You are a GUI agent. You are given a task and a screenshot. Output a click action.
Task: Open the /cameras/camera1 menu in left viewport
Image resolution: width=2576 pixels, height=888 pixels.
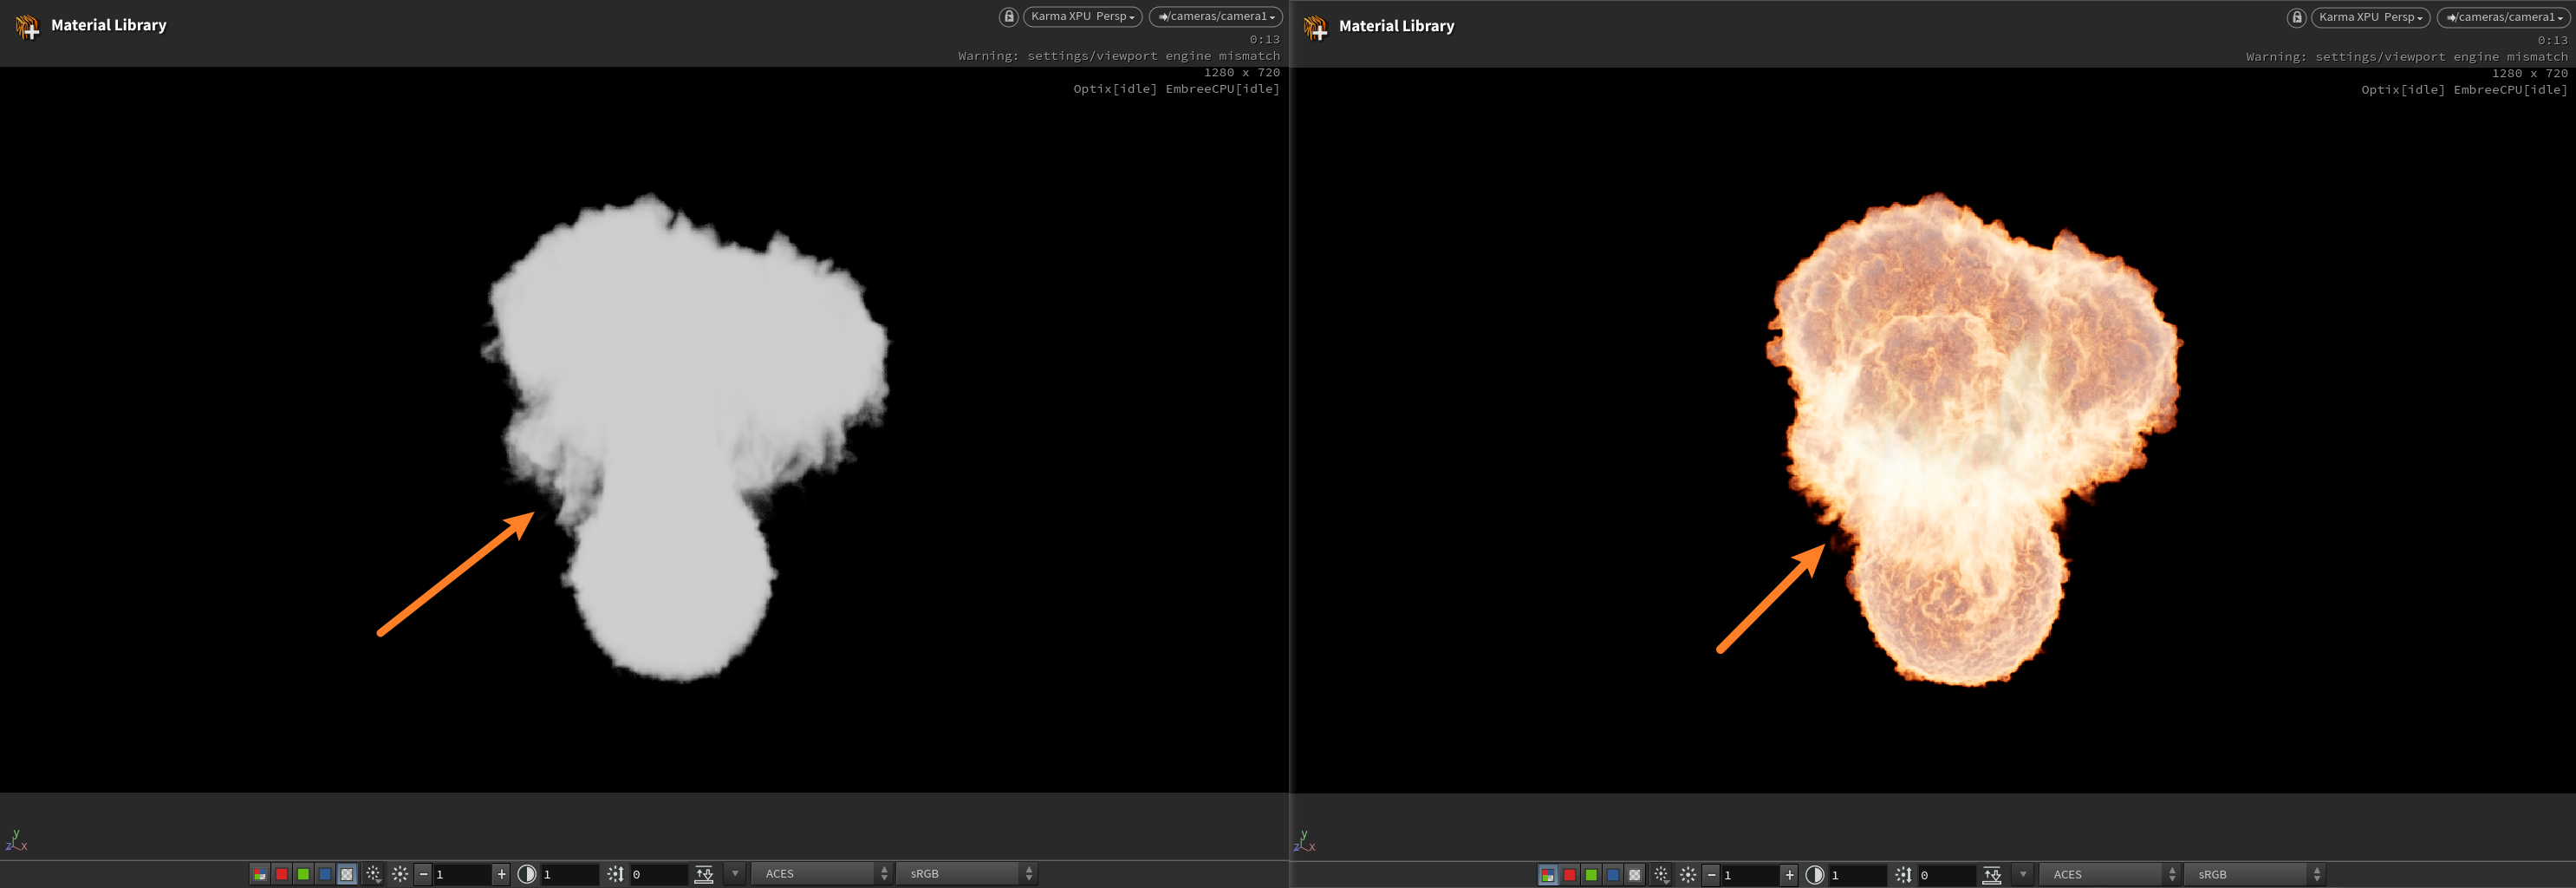click(x=1215, y=16)
